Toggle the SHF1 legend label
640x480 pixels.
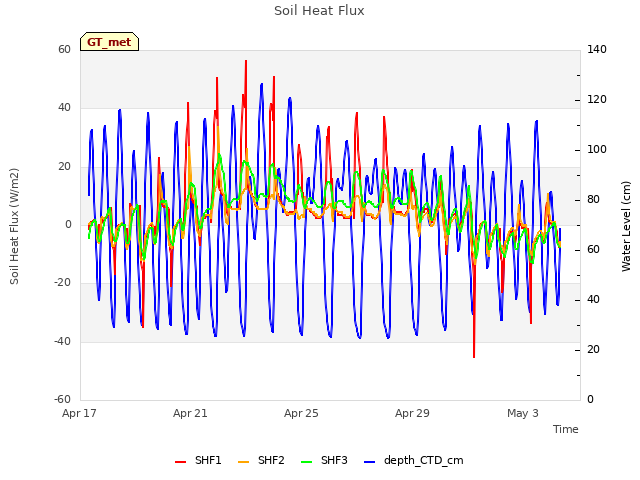click(208, 460)
